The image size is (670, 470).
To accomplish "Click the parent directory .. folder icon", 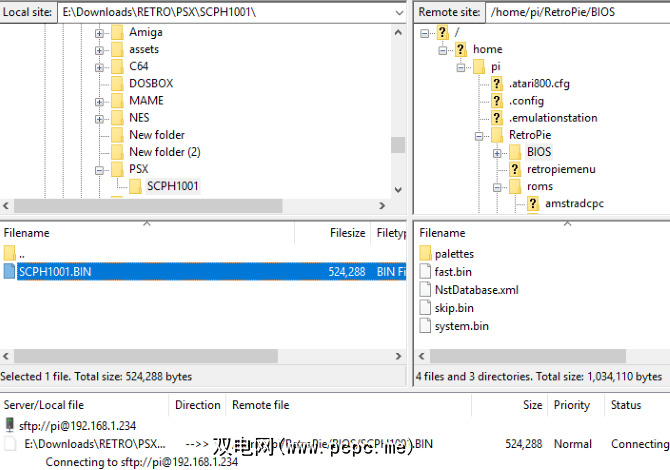I will (x=9, y=253).
